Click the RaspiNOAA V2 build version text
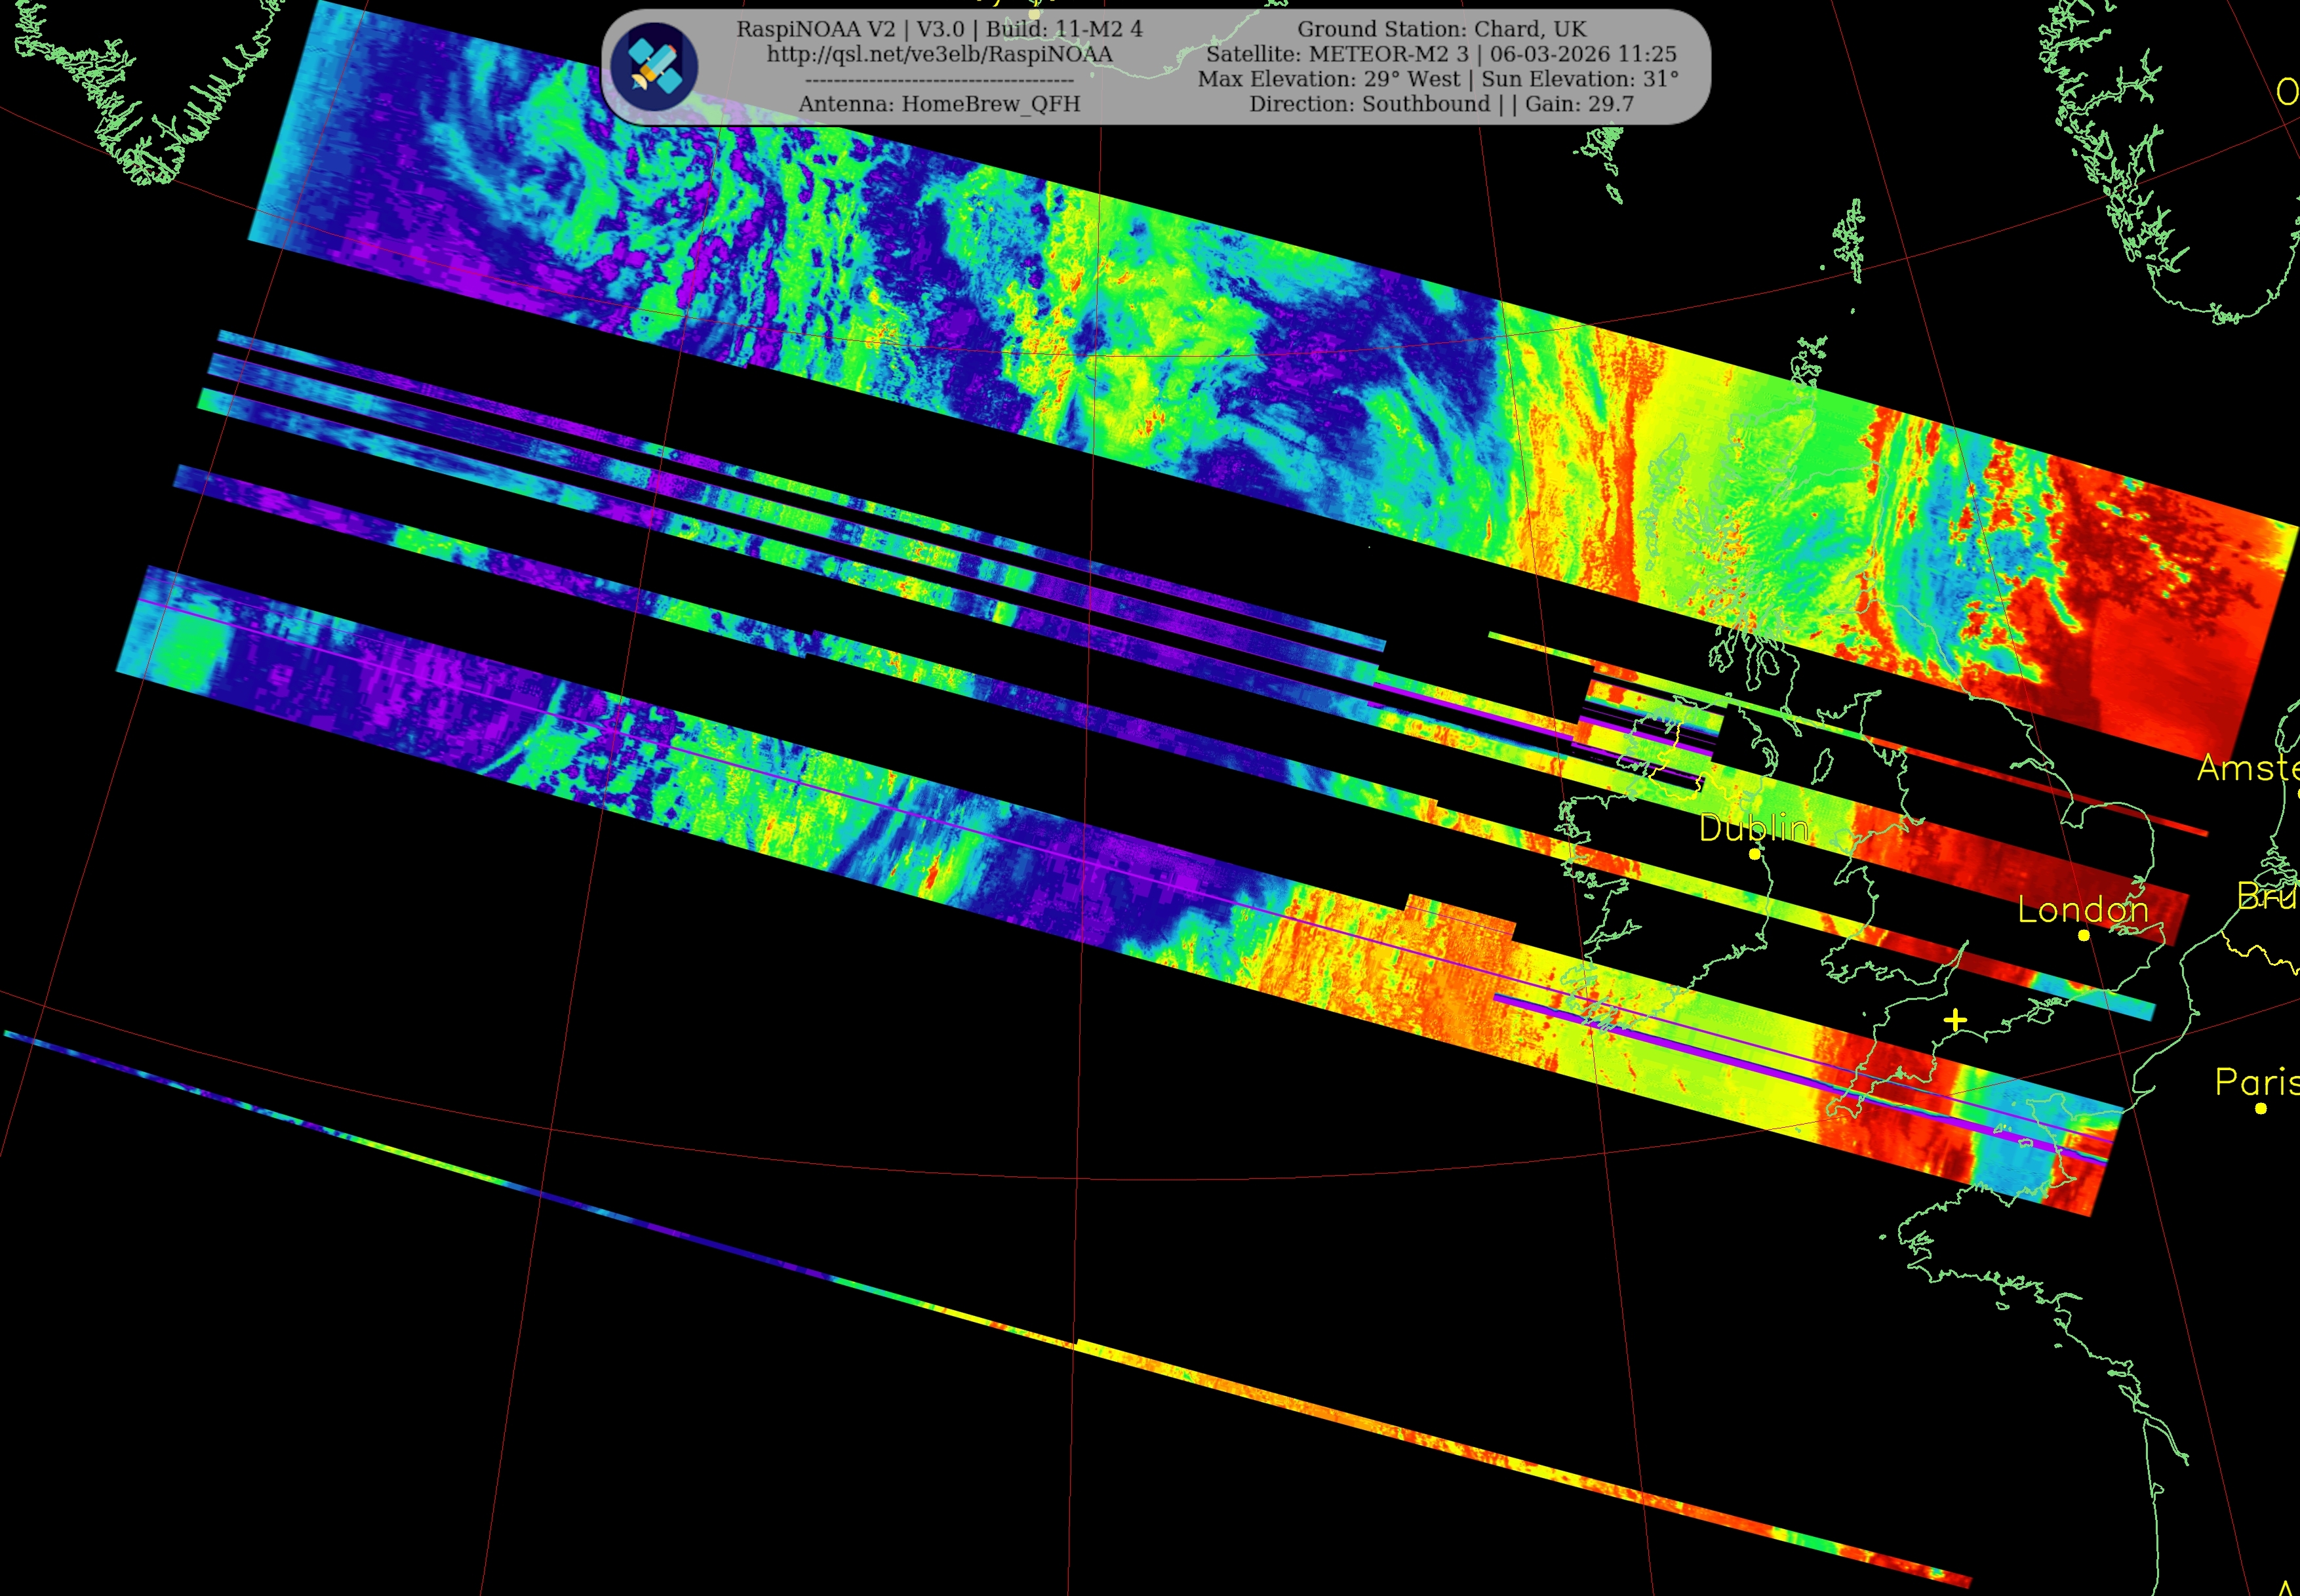The image size is (2300, 1596). [x=939, y=29]
